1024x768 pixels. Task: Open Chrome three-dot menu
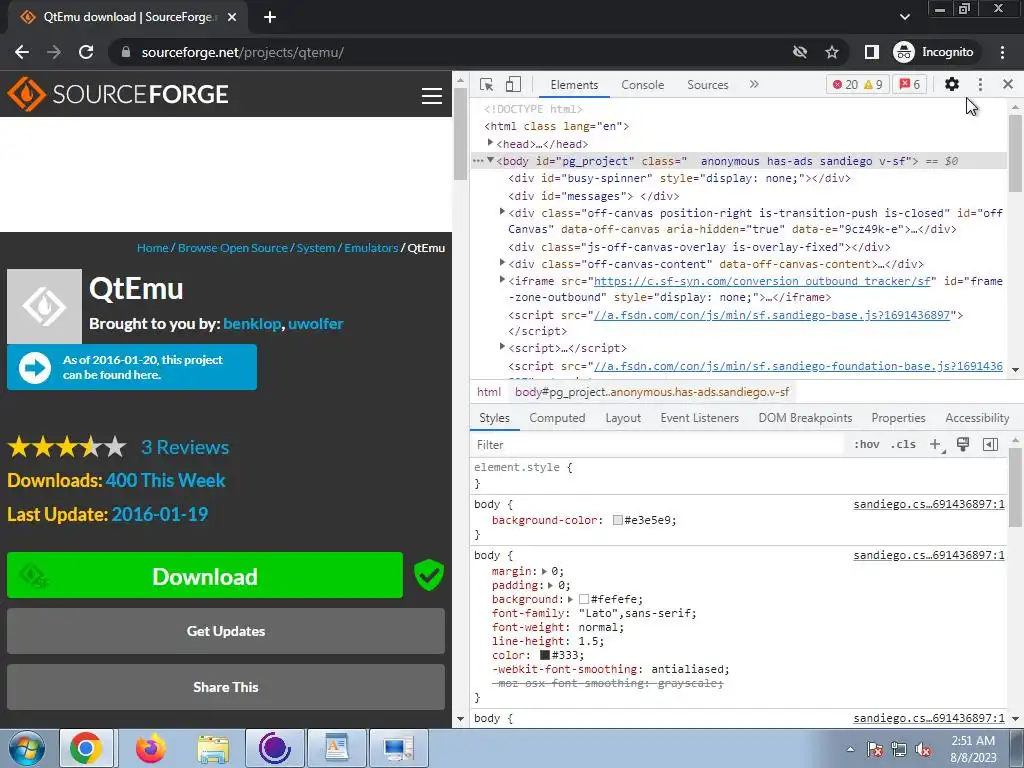[1002, 52]
